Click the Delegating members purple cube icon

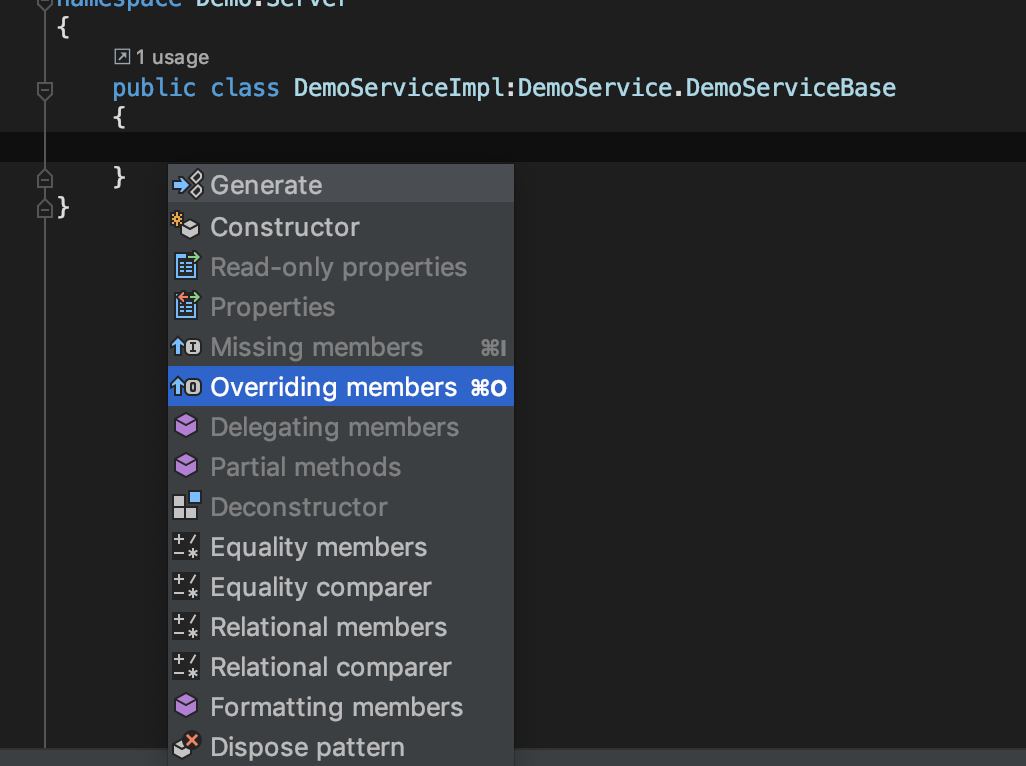point(186,427)
